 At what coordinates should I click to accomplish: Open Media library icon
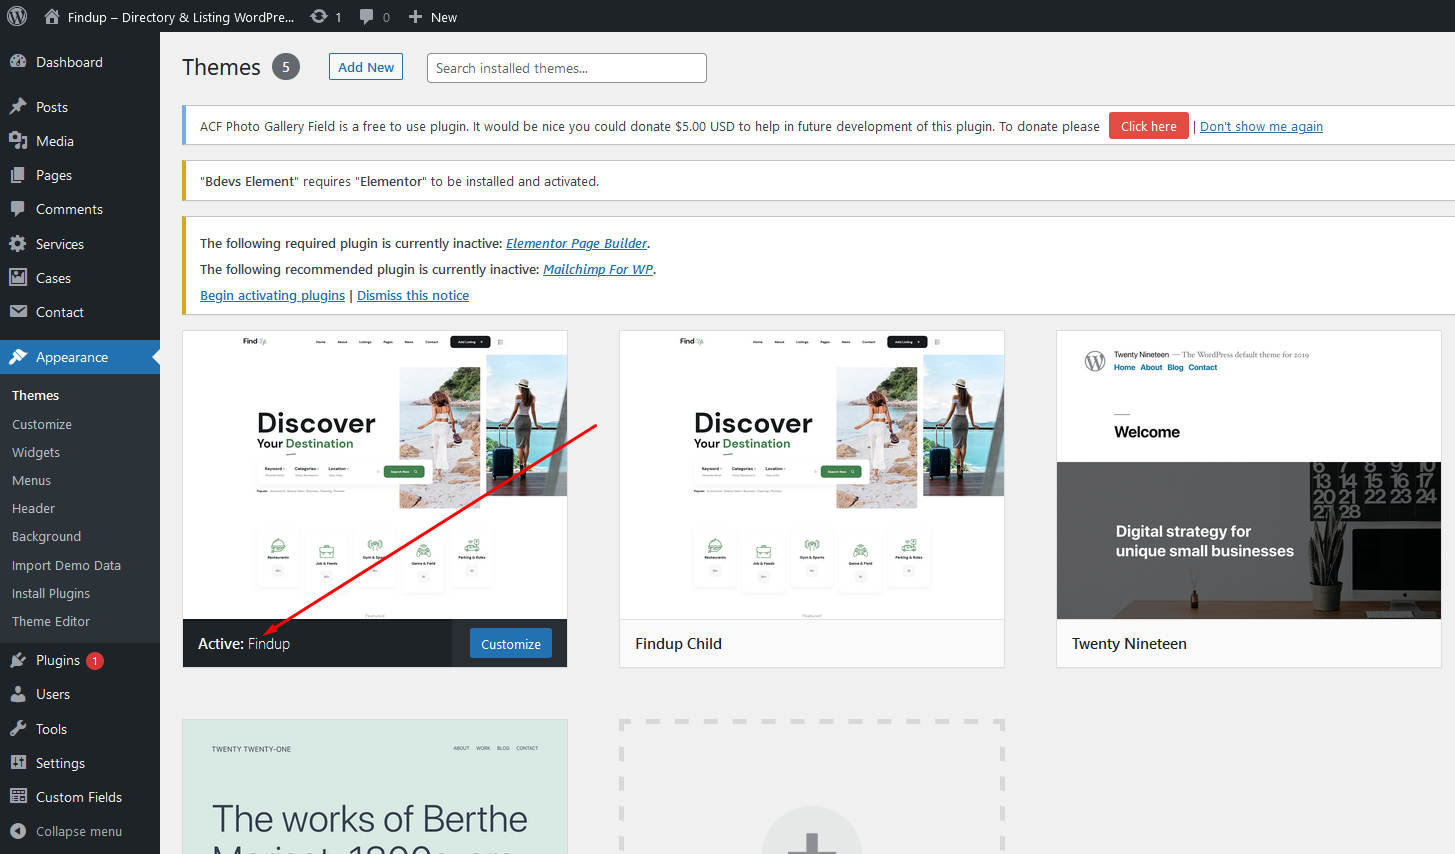click(18, 141)
